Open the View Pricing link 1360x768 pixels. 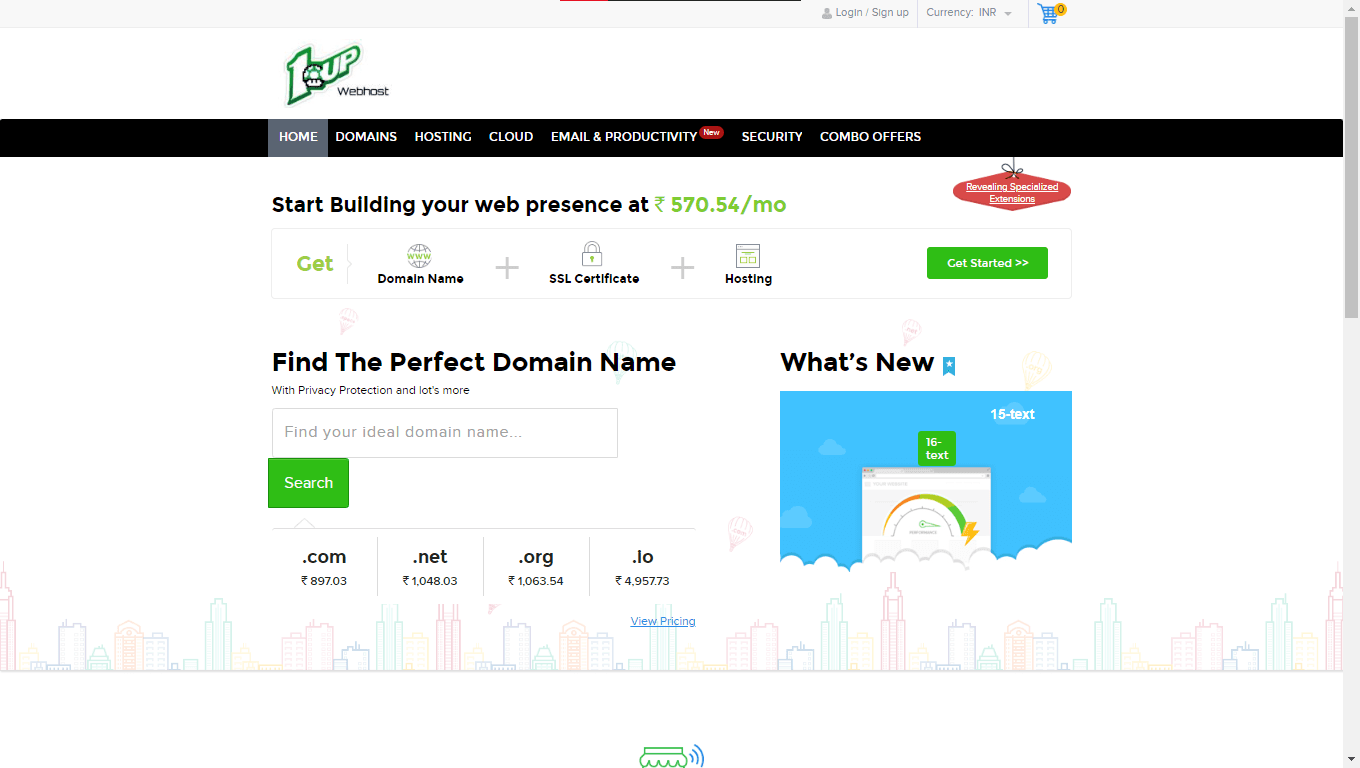coord(662,620)
